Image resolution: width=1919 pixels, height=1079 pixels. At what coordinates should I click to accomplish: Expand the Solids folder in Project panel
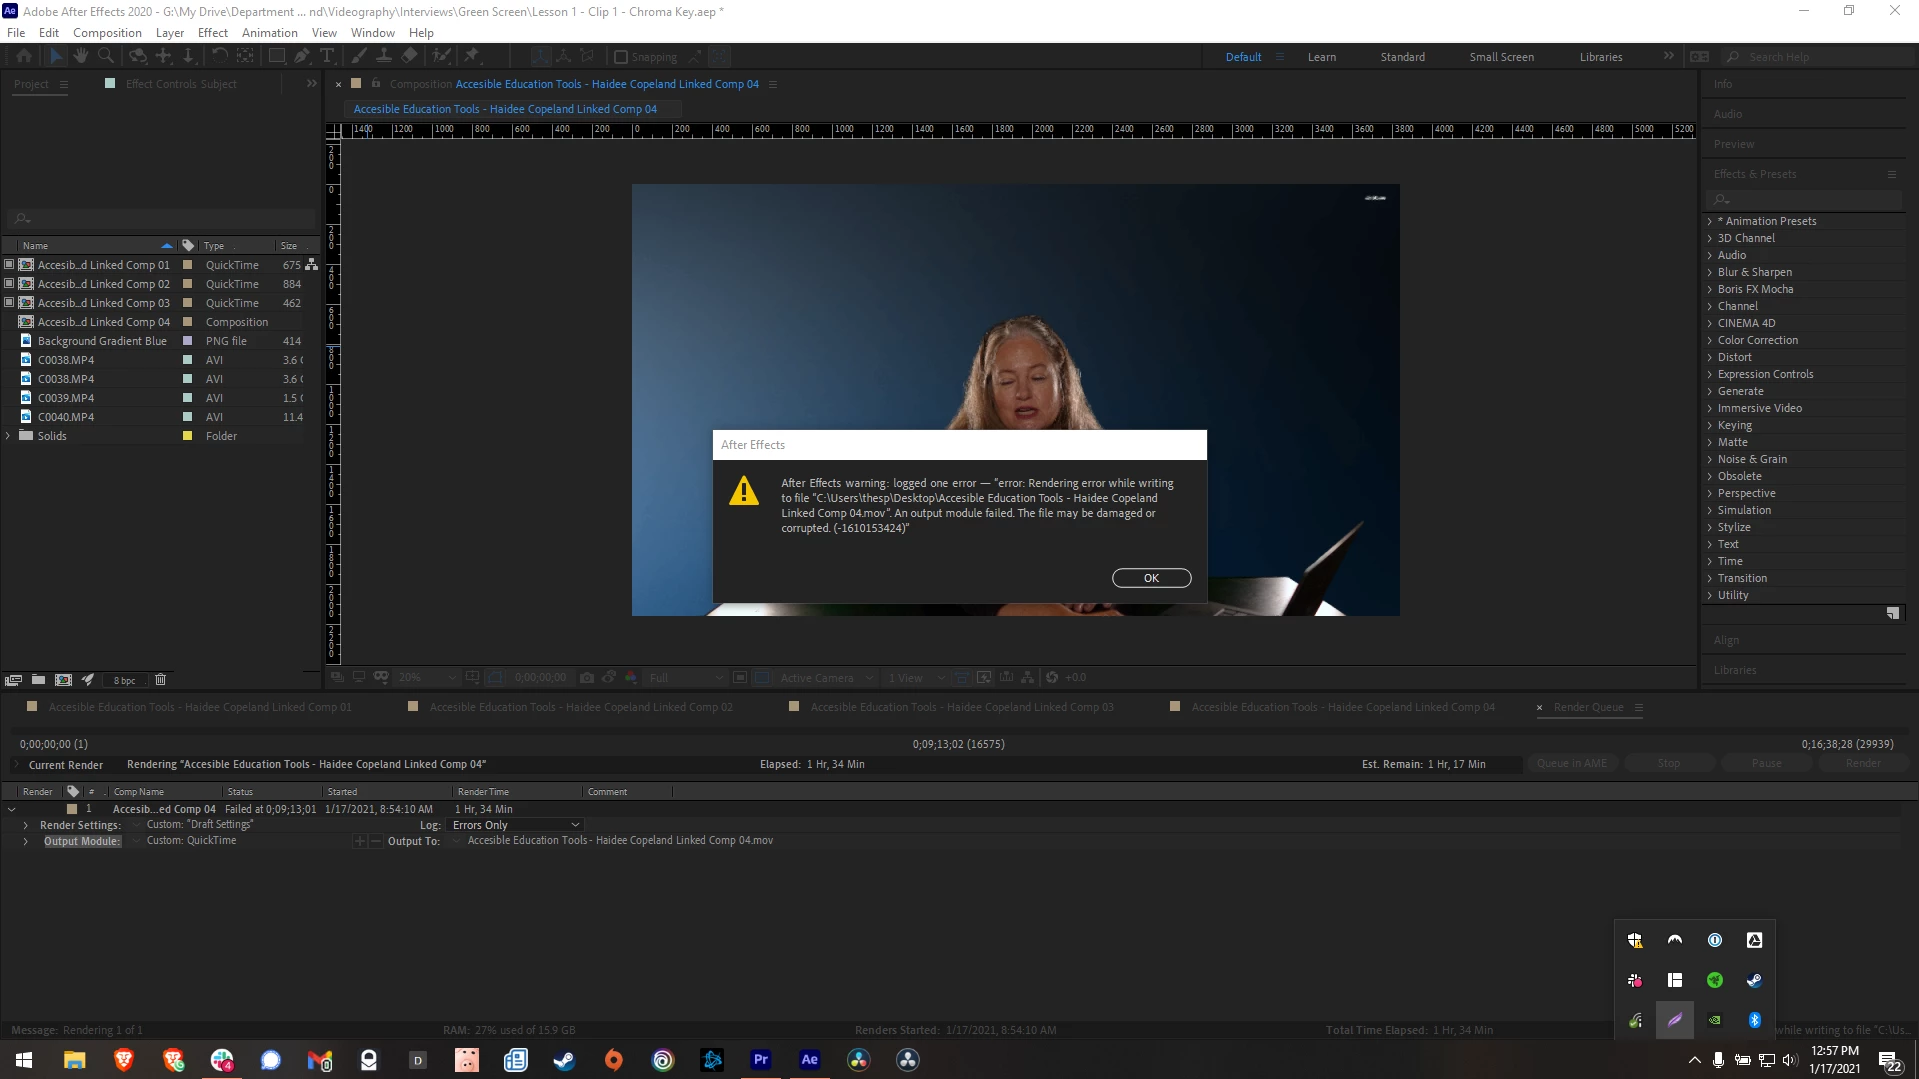coord(9,436)
